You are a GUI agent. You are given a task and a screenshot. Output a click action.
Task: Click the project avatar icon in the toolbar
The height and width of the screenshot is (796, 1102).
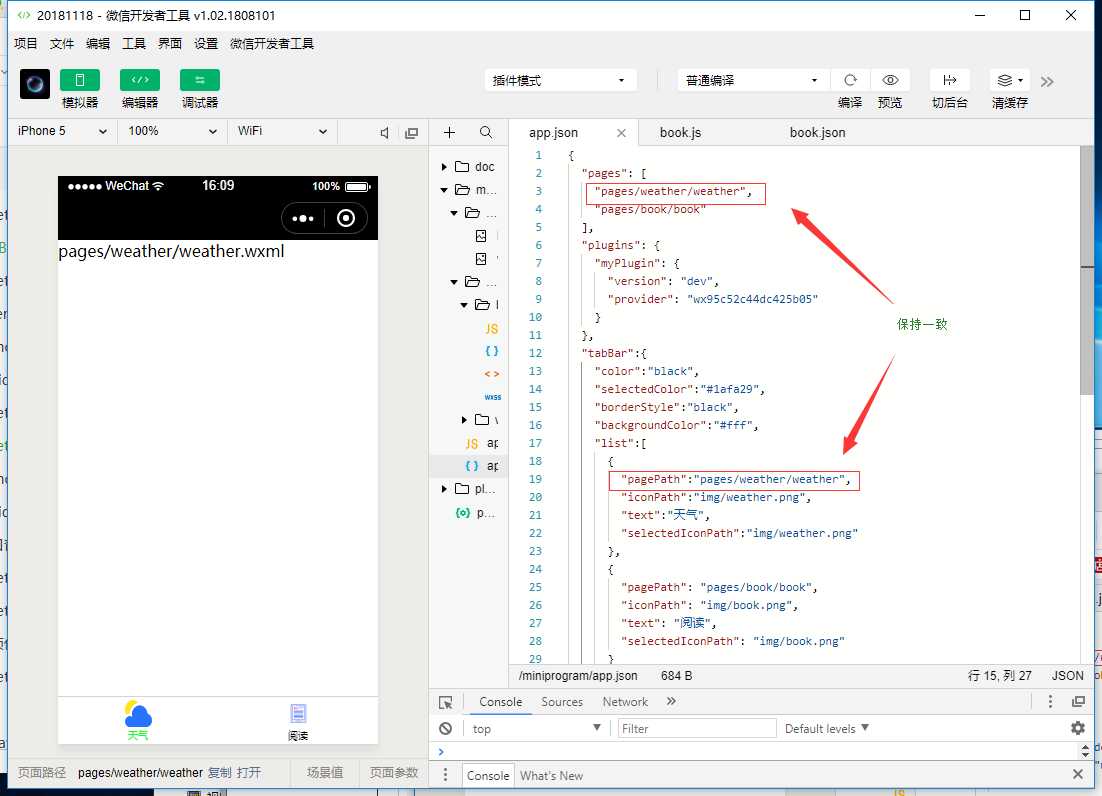(x=34, y=84)
